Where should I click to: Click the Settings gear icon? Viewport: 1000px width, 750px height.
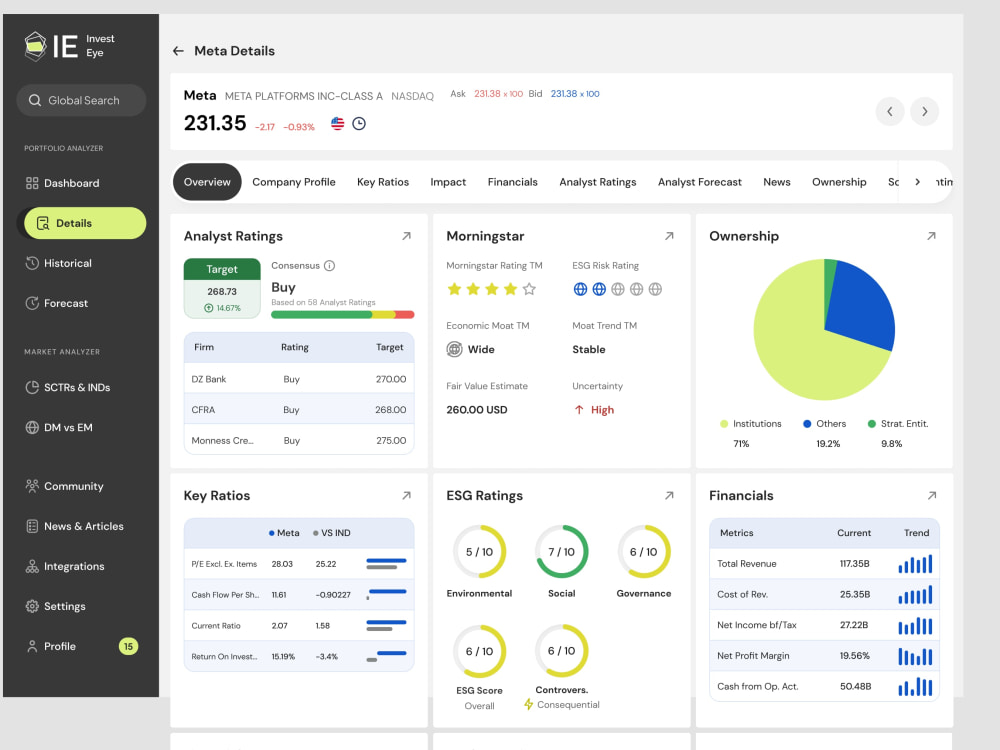click(x=32, y=606)
